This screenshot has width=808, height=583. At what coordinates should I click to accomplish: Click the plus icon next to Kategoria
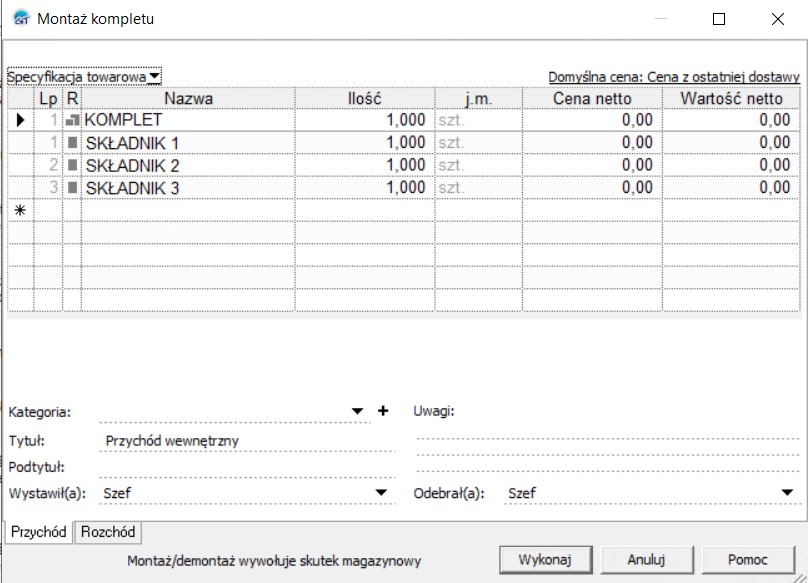pos(382,411)
